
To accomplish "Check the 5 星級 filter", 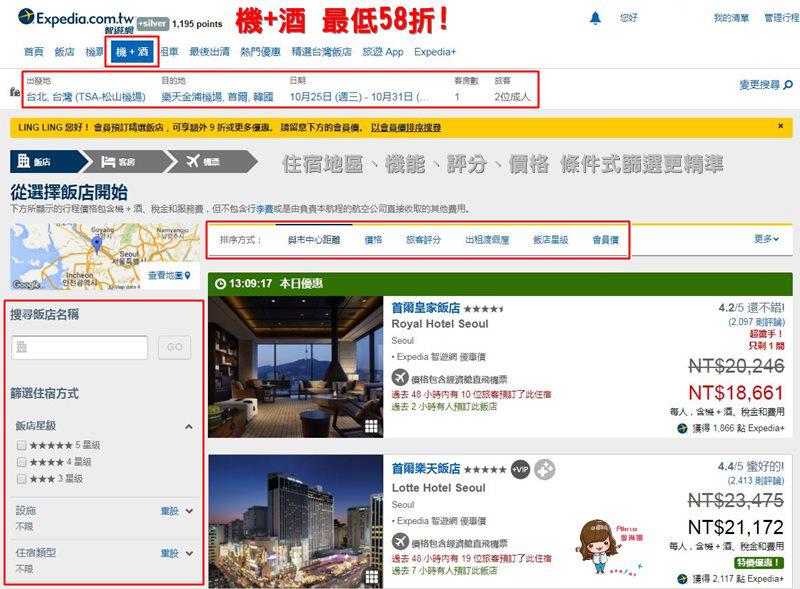I will pyautogui.click(x=21, y=445).
